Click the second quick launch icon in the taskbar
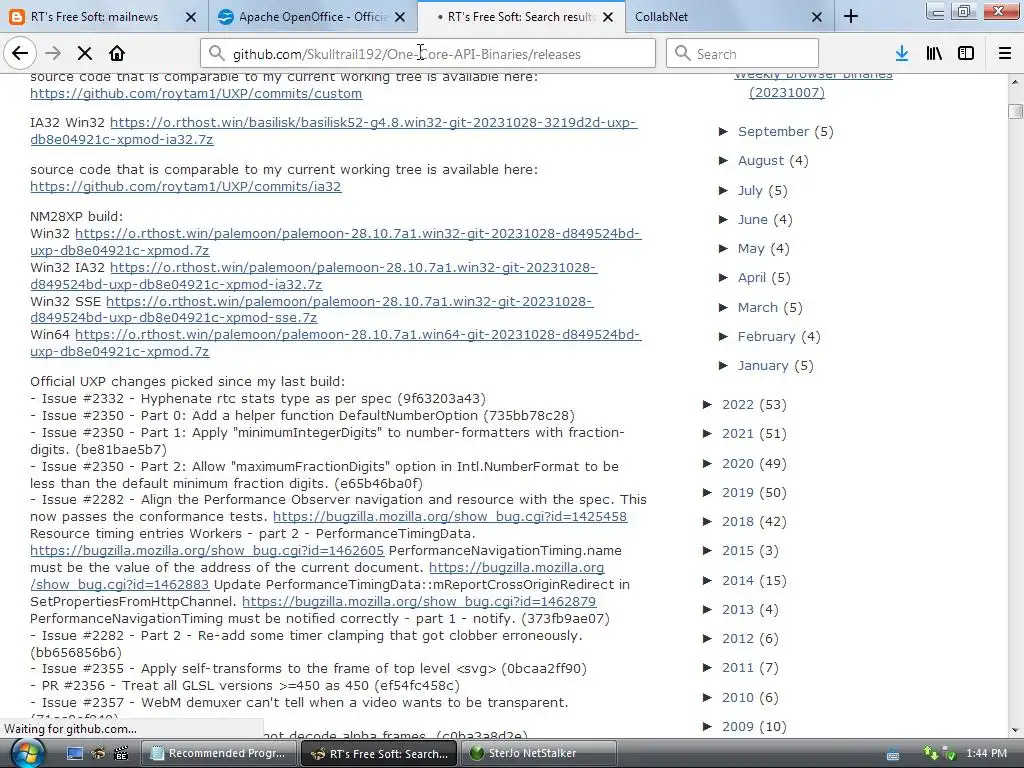Image resolution: width=1024 pixels, height=768 pixels. click(98, 754)
